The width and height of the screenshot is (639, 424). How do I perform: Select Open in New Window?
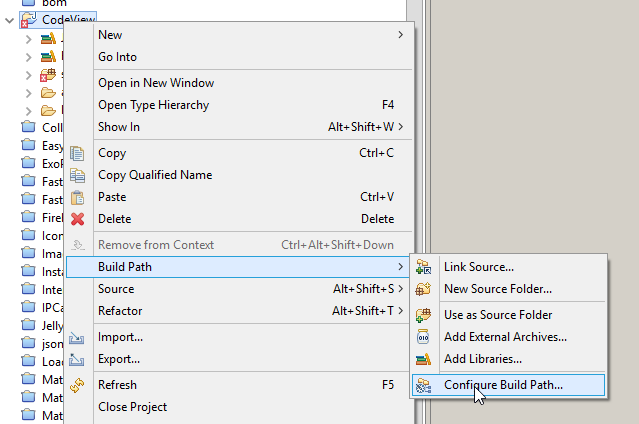click(x=156, y=83)
